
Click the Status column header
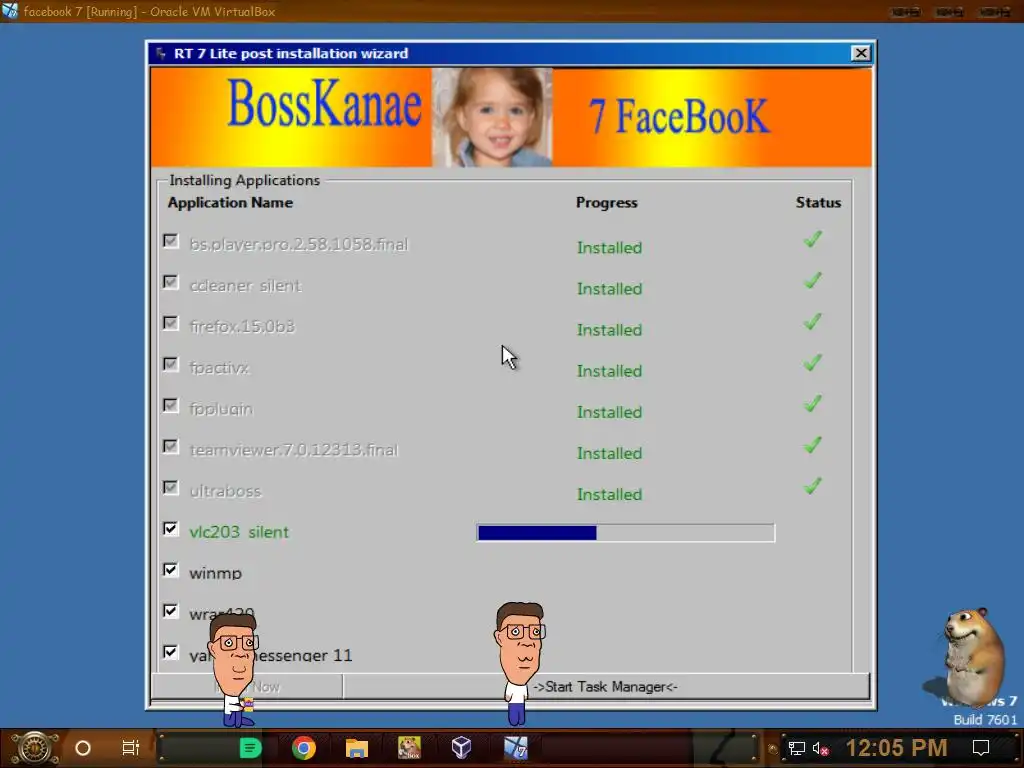(818, 202)
